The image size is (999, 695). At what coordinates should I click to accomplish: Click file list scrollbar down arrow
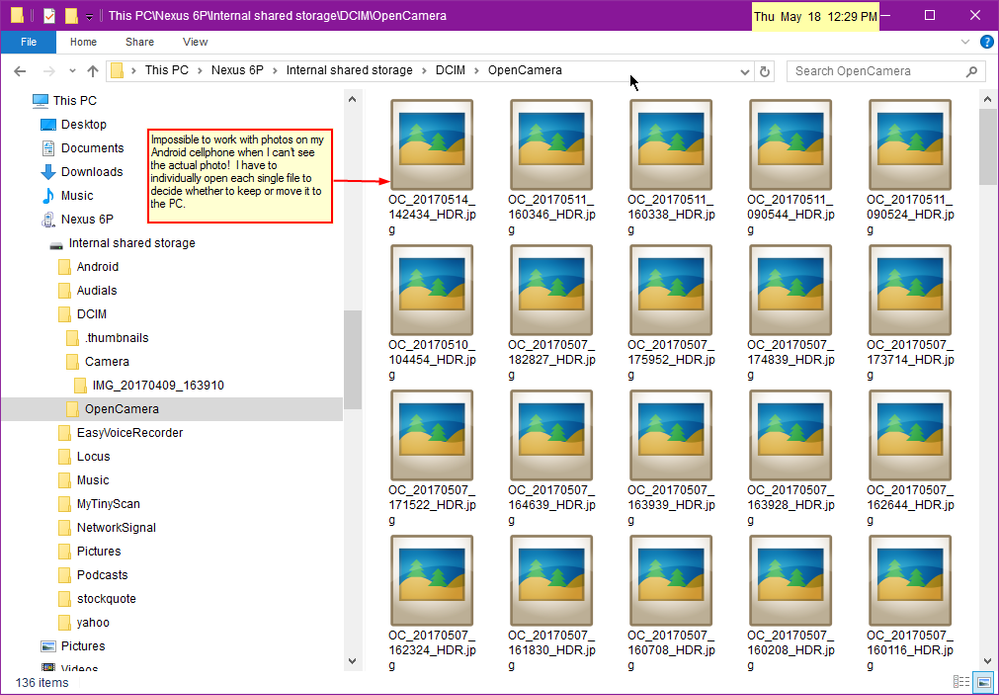988,661
